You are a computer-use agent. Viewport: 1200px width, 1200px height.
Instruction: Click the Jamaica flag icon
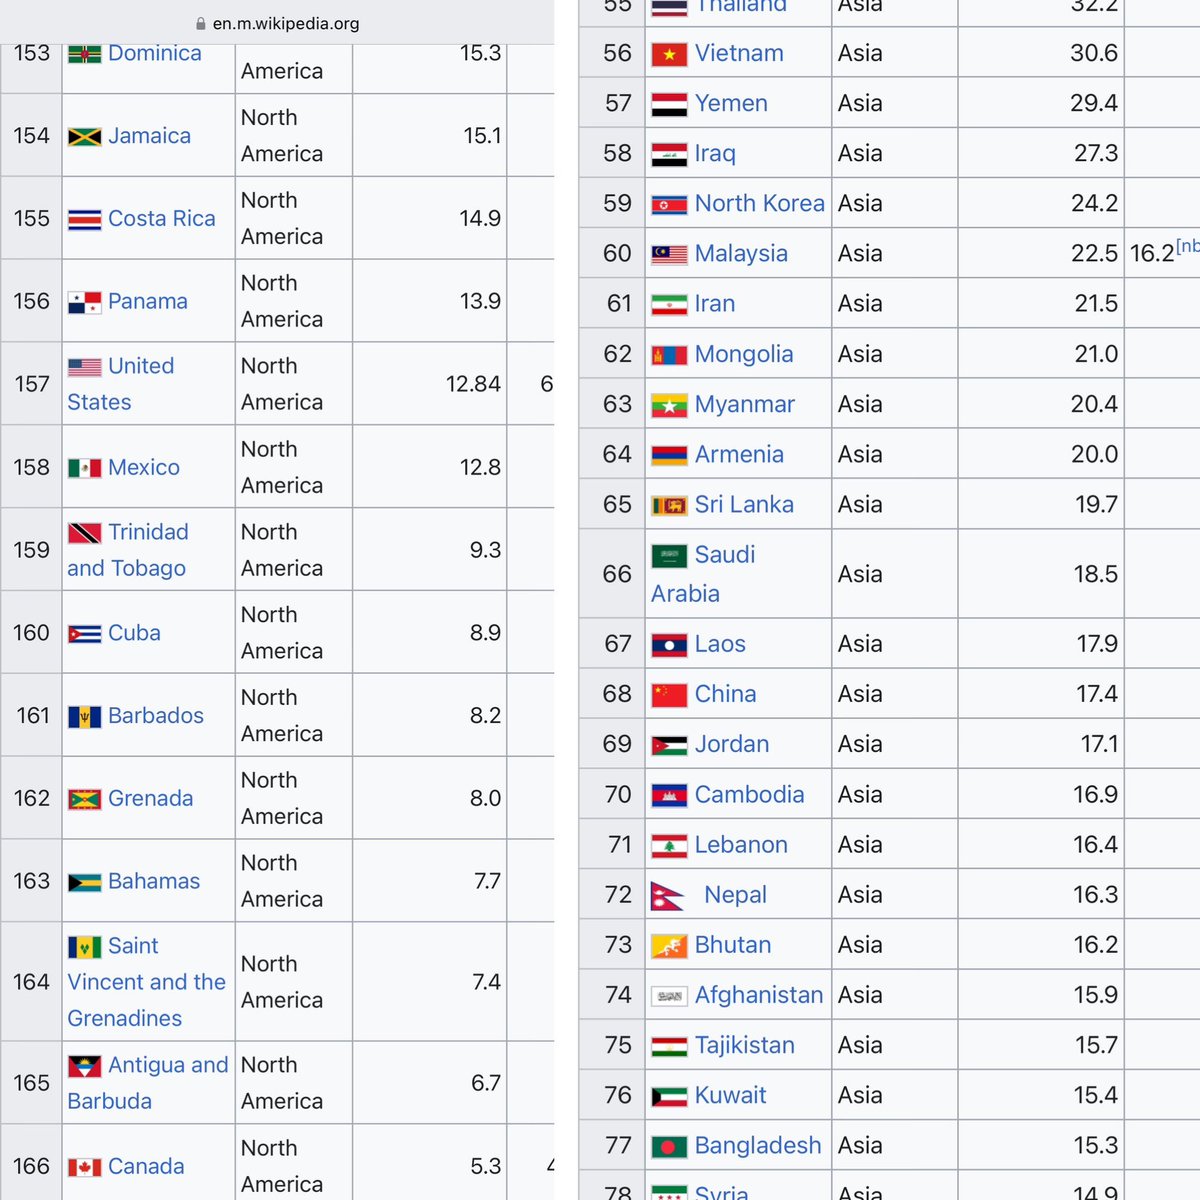tap(85, 135)
